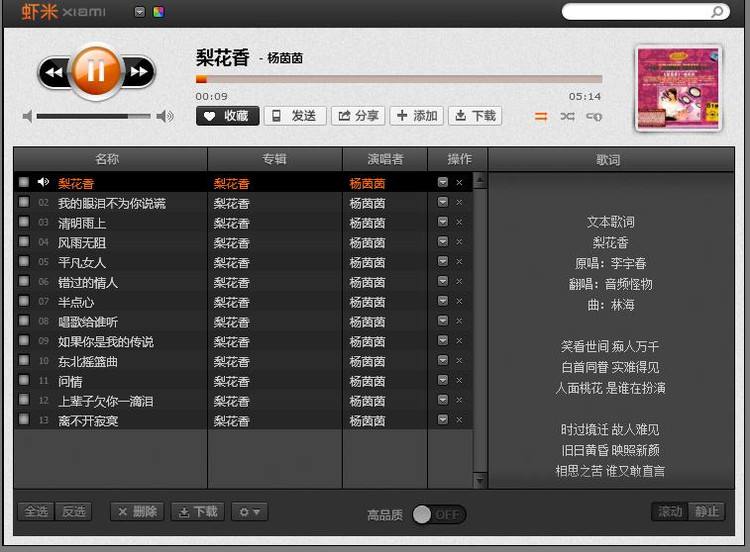Open action dropdown for 平凡女人
This screenshot has height=552, width=750.
click(x=443, y=261)
